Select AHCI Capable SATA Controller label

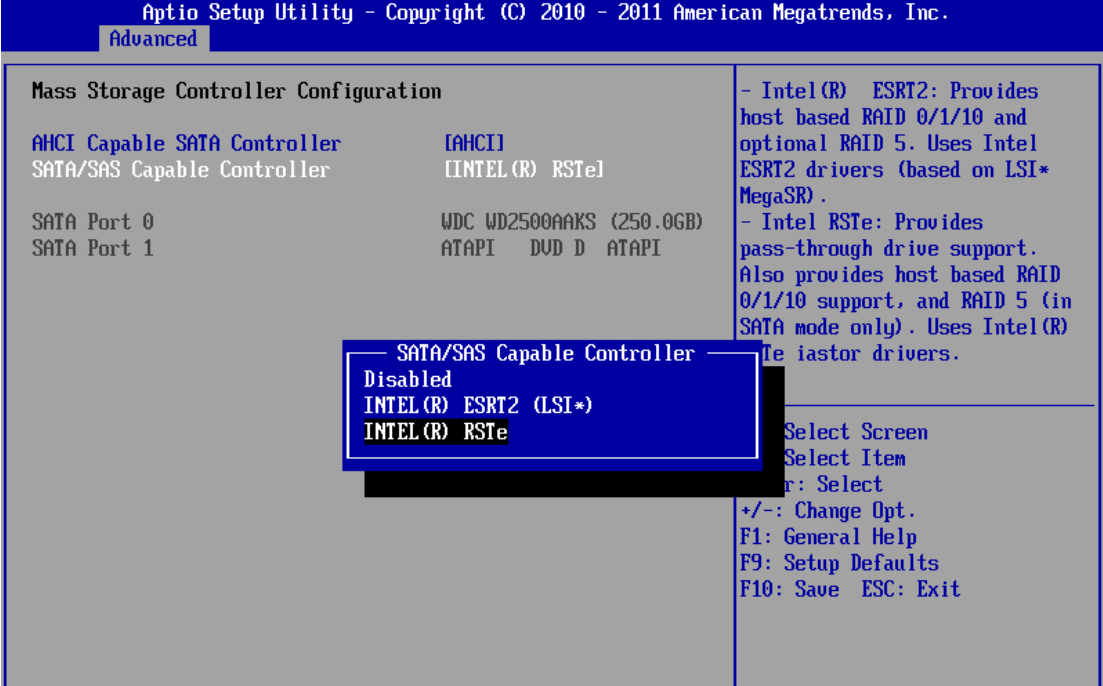point(186,144)
